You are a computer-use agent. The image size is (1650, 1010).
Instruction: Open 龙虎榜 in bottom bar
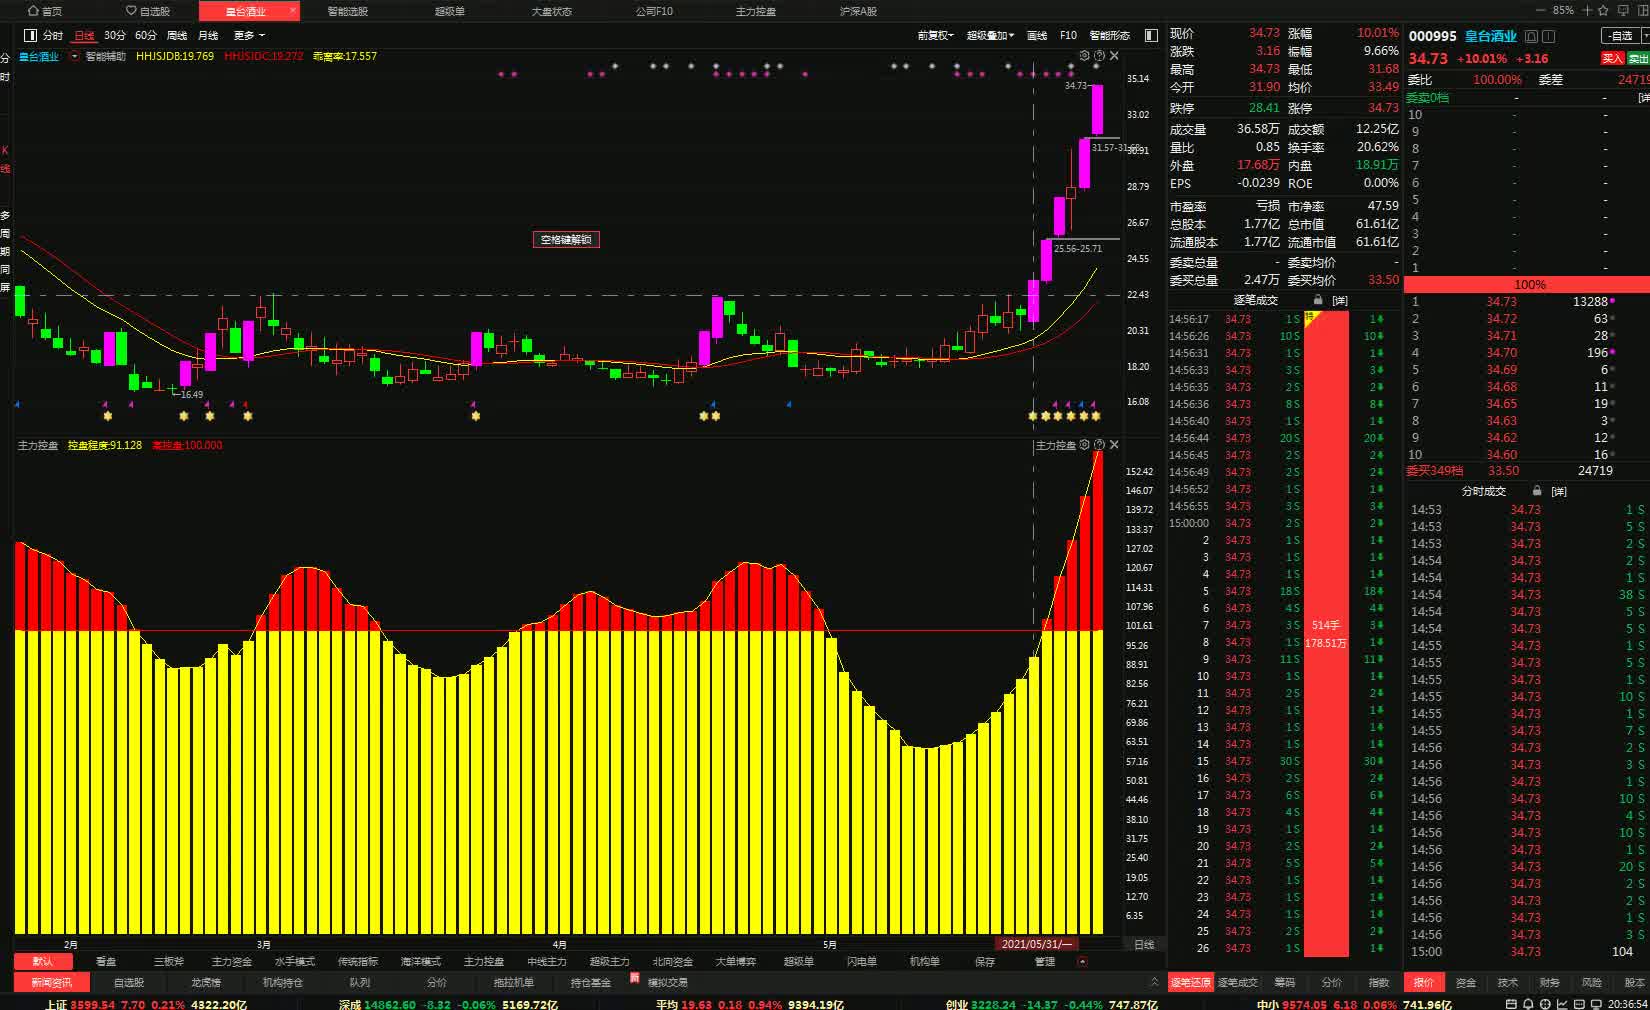coord(206,982)
